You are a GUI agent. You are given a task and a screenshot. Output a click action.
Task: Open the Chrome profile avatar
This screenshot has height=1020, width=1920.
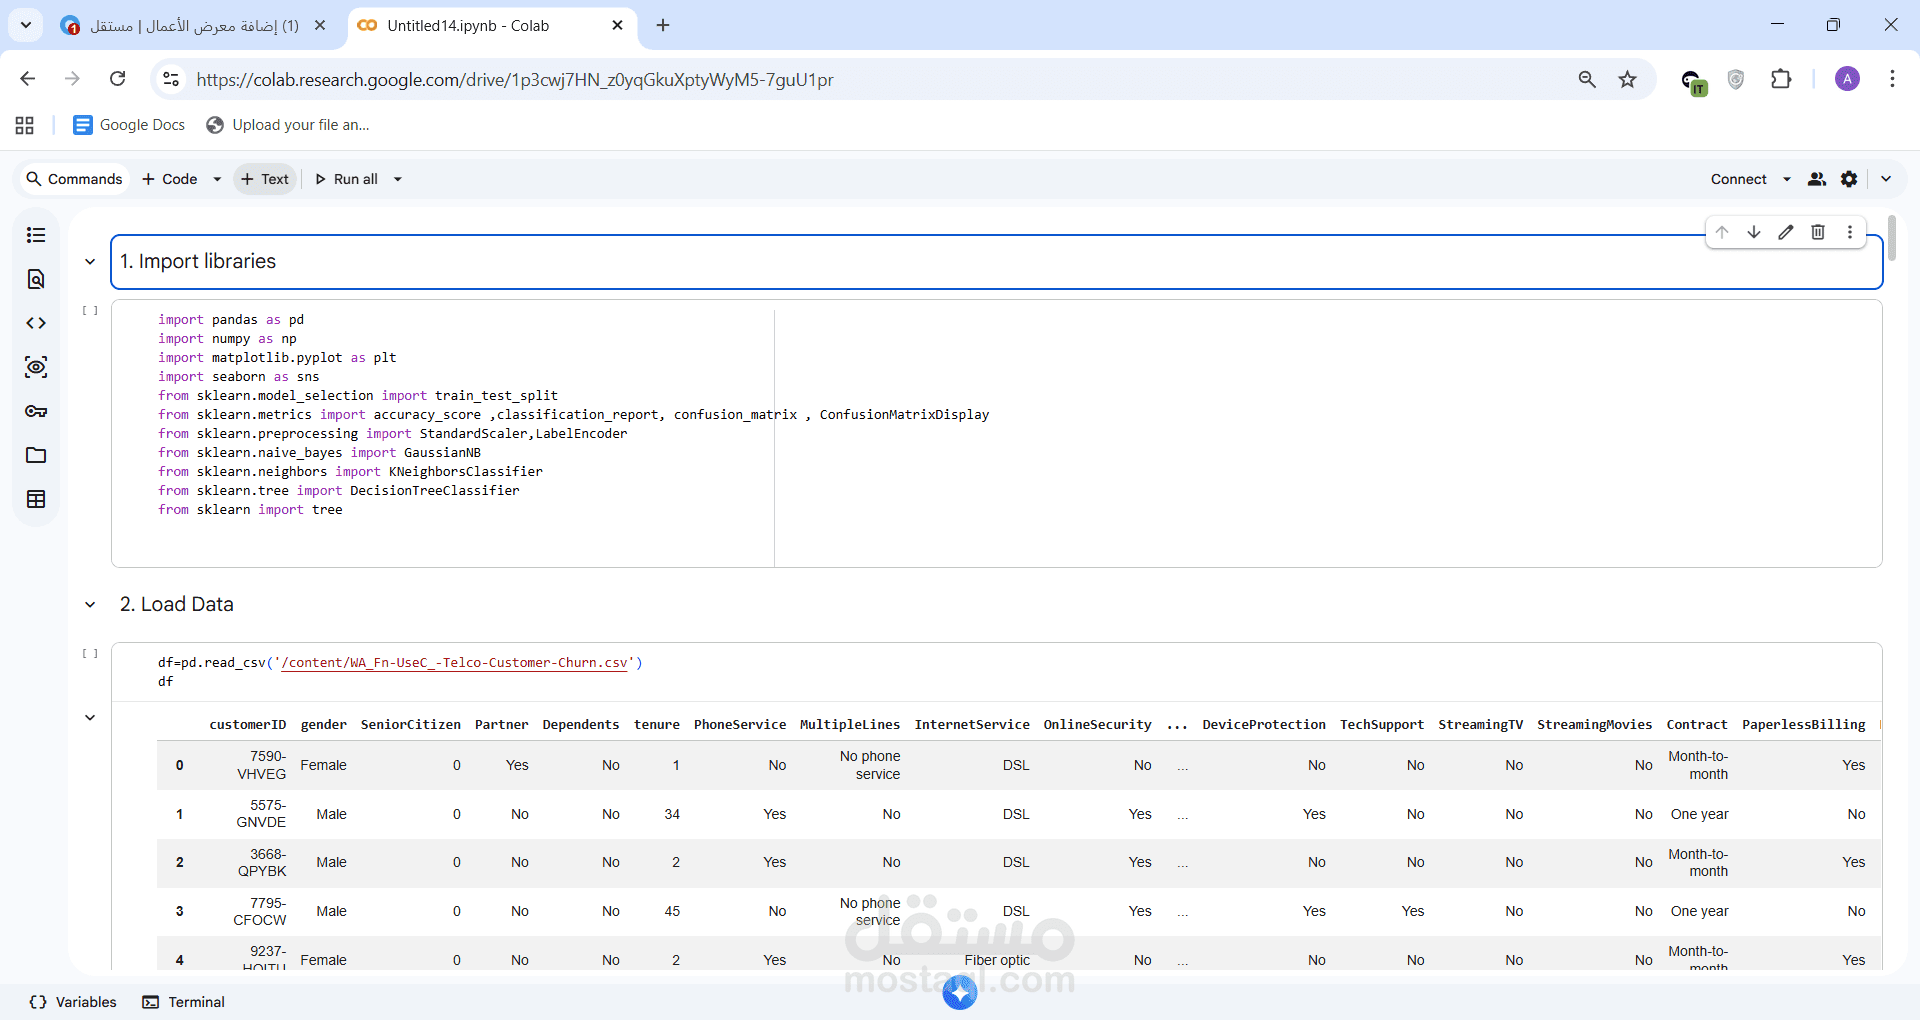[1848, 79]
